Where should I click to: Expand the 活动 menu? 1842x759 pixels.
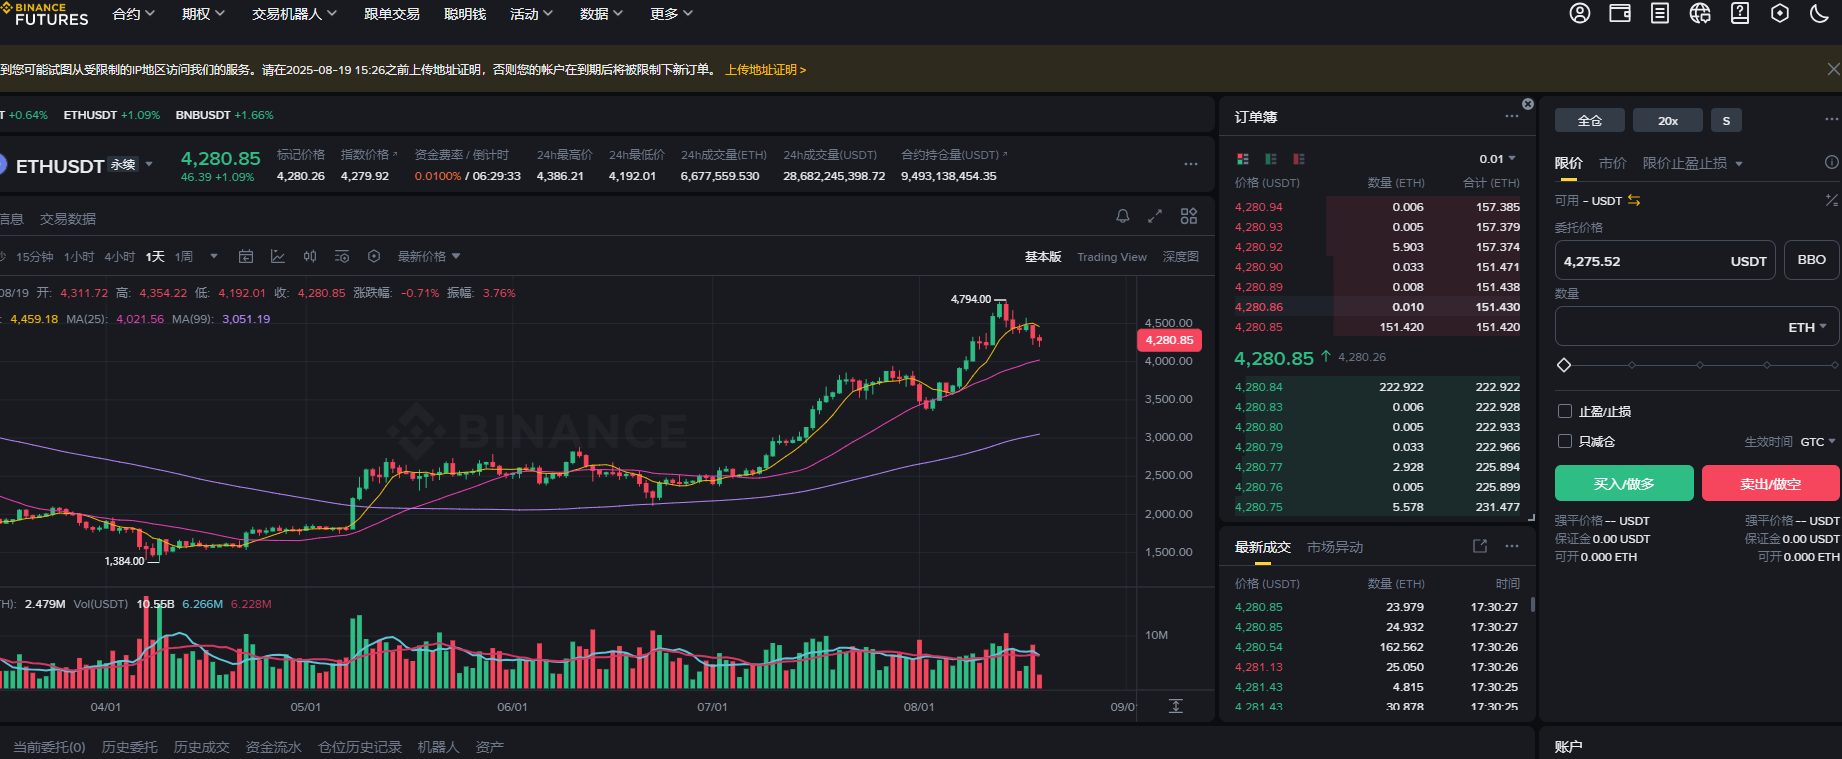pos(531,14)
